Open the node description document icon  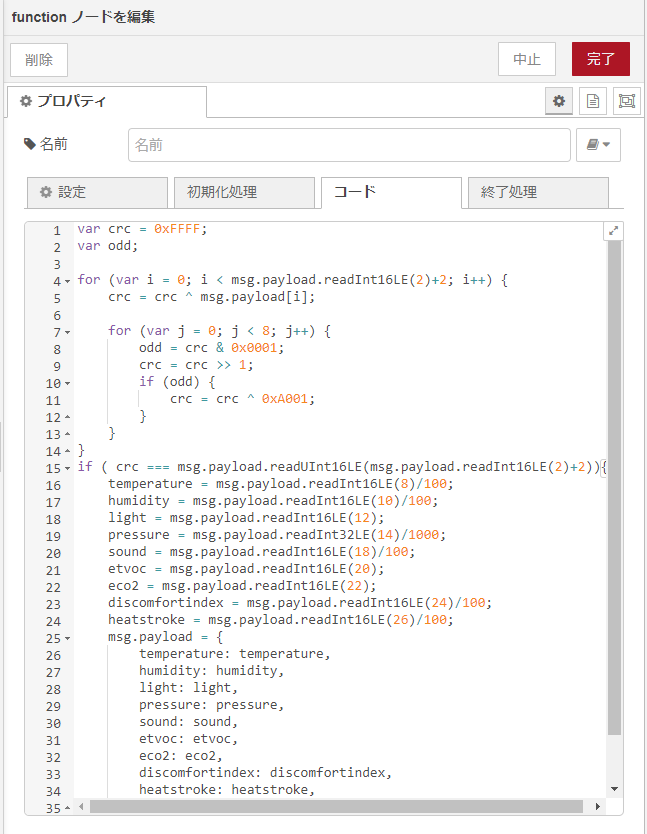click(x=593, y=101)
